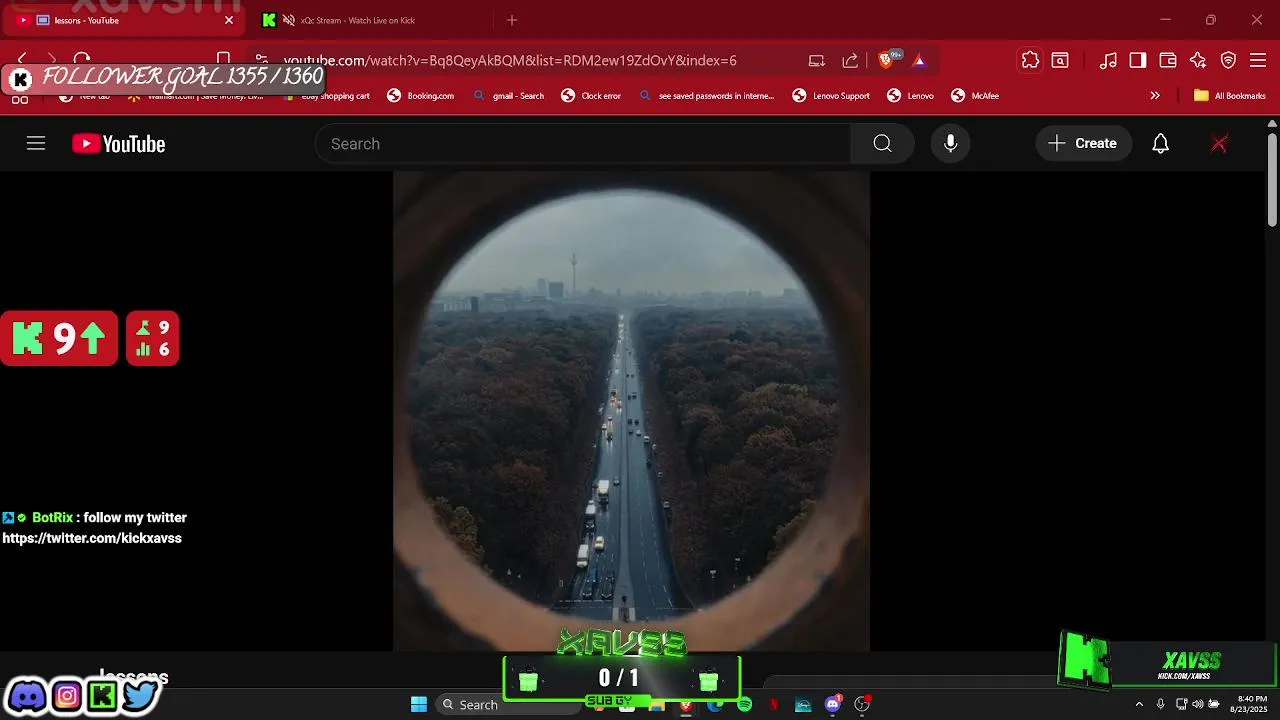
Task: Click the video player image
Action: tap(631, 411)
